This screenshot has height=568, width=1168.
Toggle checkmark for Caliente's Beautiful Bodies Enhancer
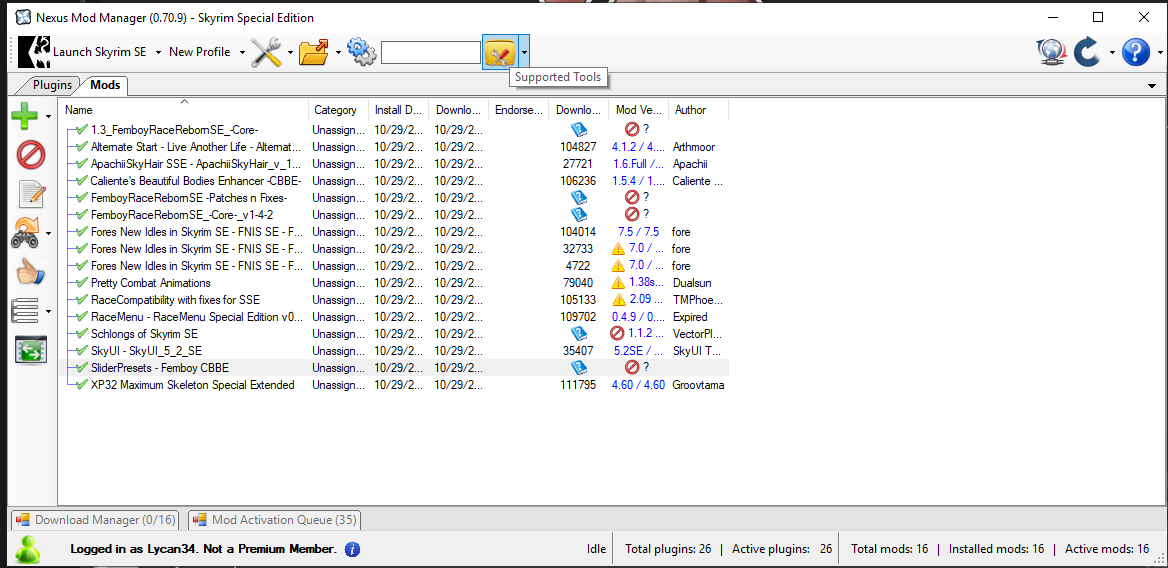click(82, 181)
